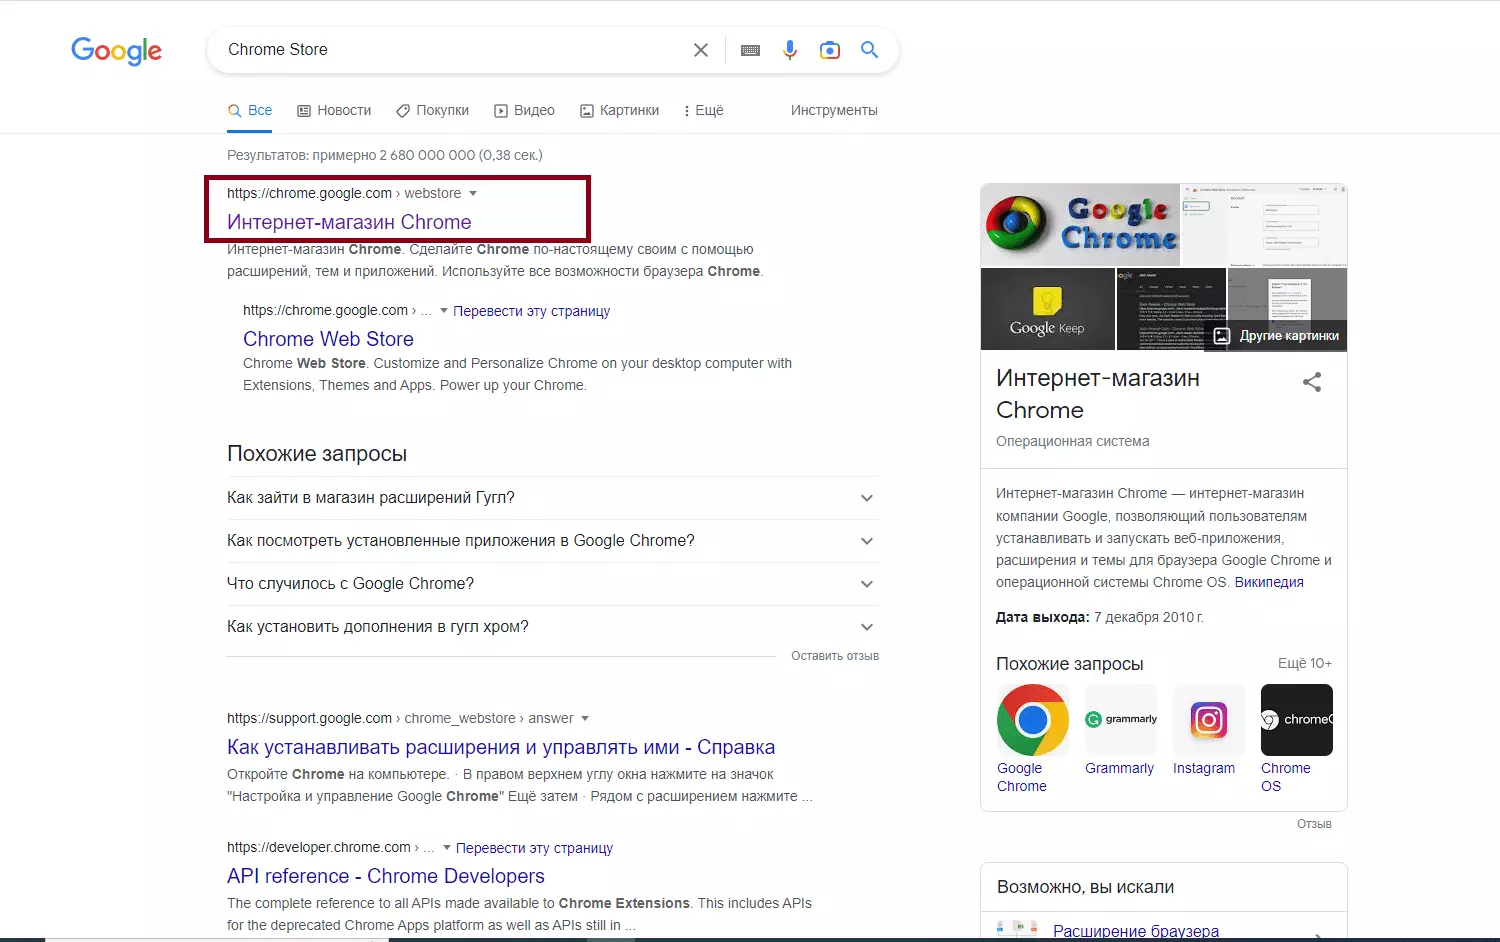Viewport: 1500px width, 942px height.
Task: Click the 'Дата выхода:' release date text
Action: (1042, 617)
